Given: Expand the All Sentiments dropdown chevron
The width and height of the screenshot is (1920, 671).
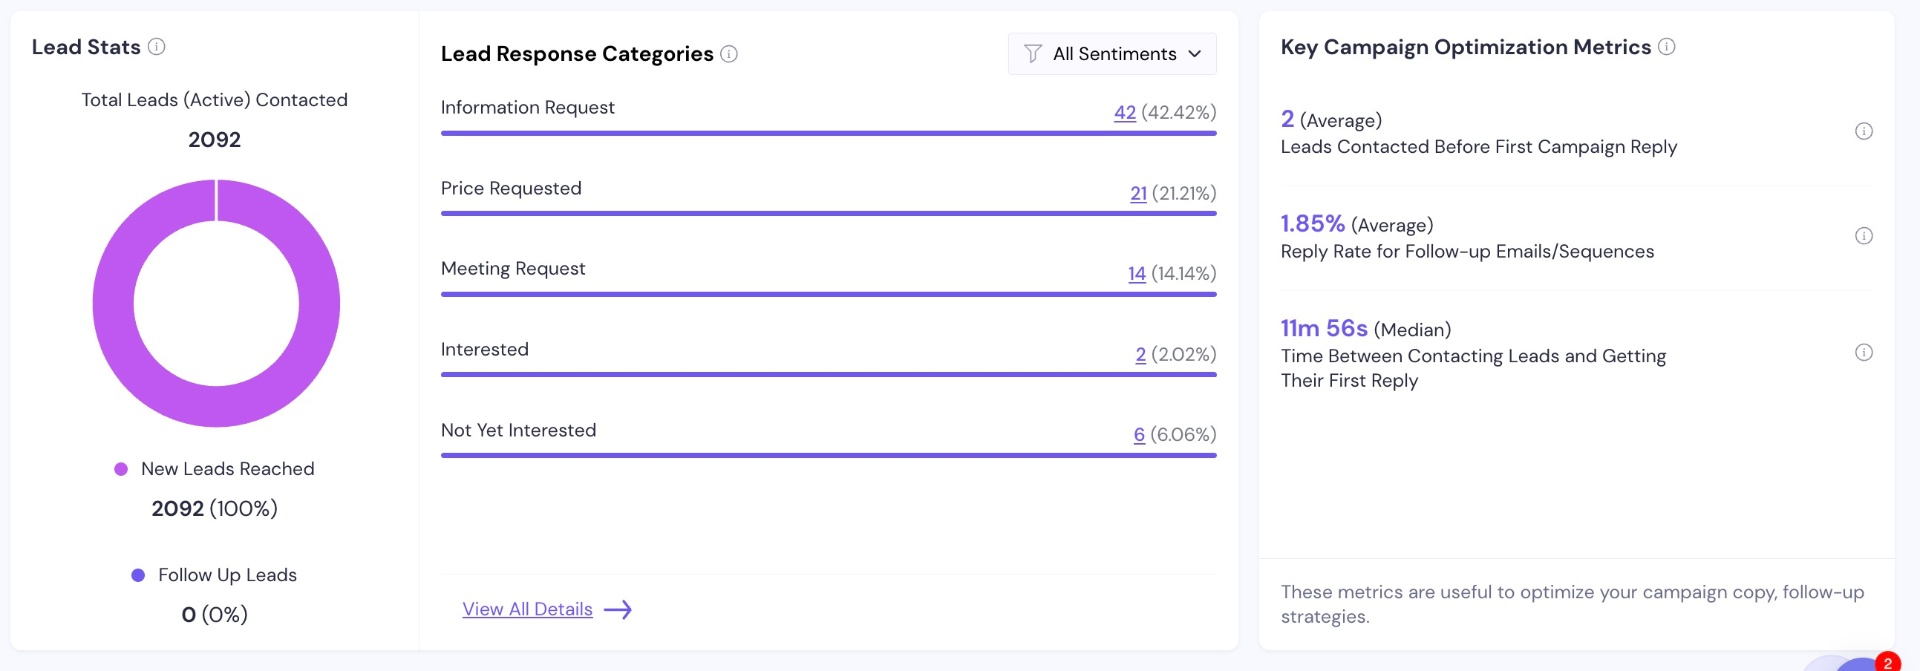Looking at the screenshot, I should [1195, 54].
